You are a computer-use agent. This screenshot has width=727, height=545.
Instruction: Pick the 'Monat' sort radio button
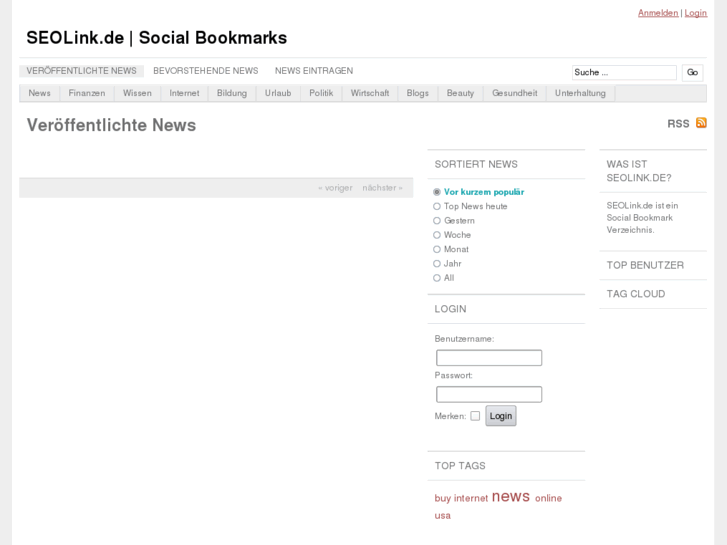pyautogui.click(x=437, y=250)
